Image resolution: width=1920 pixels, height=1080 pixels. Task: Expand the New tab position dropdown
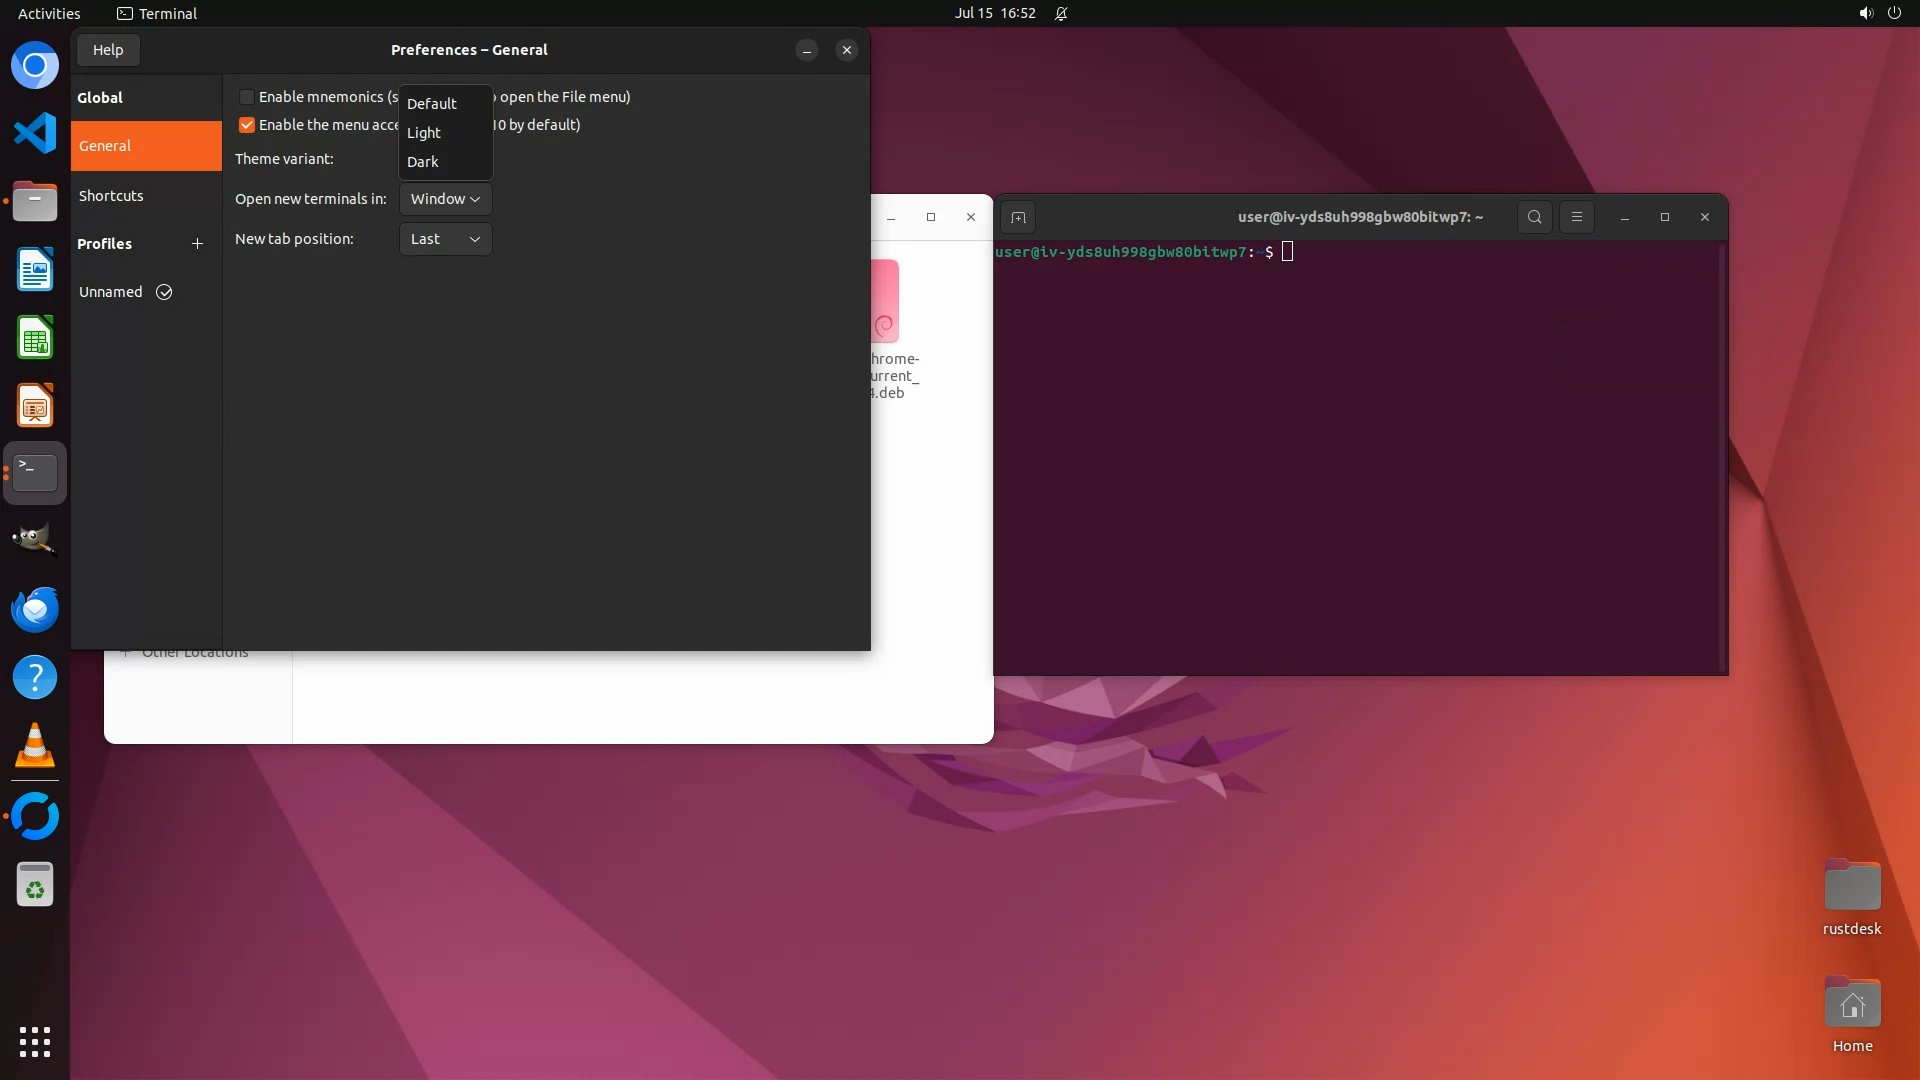445,239
